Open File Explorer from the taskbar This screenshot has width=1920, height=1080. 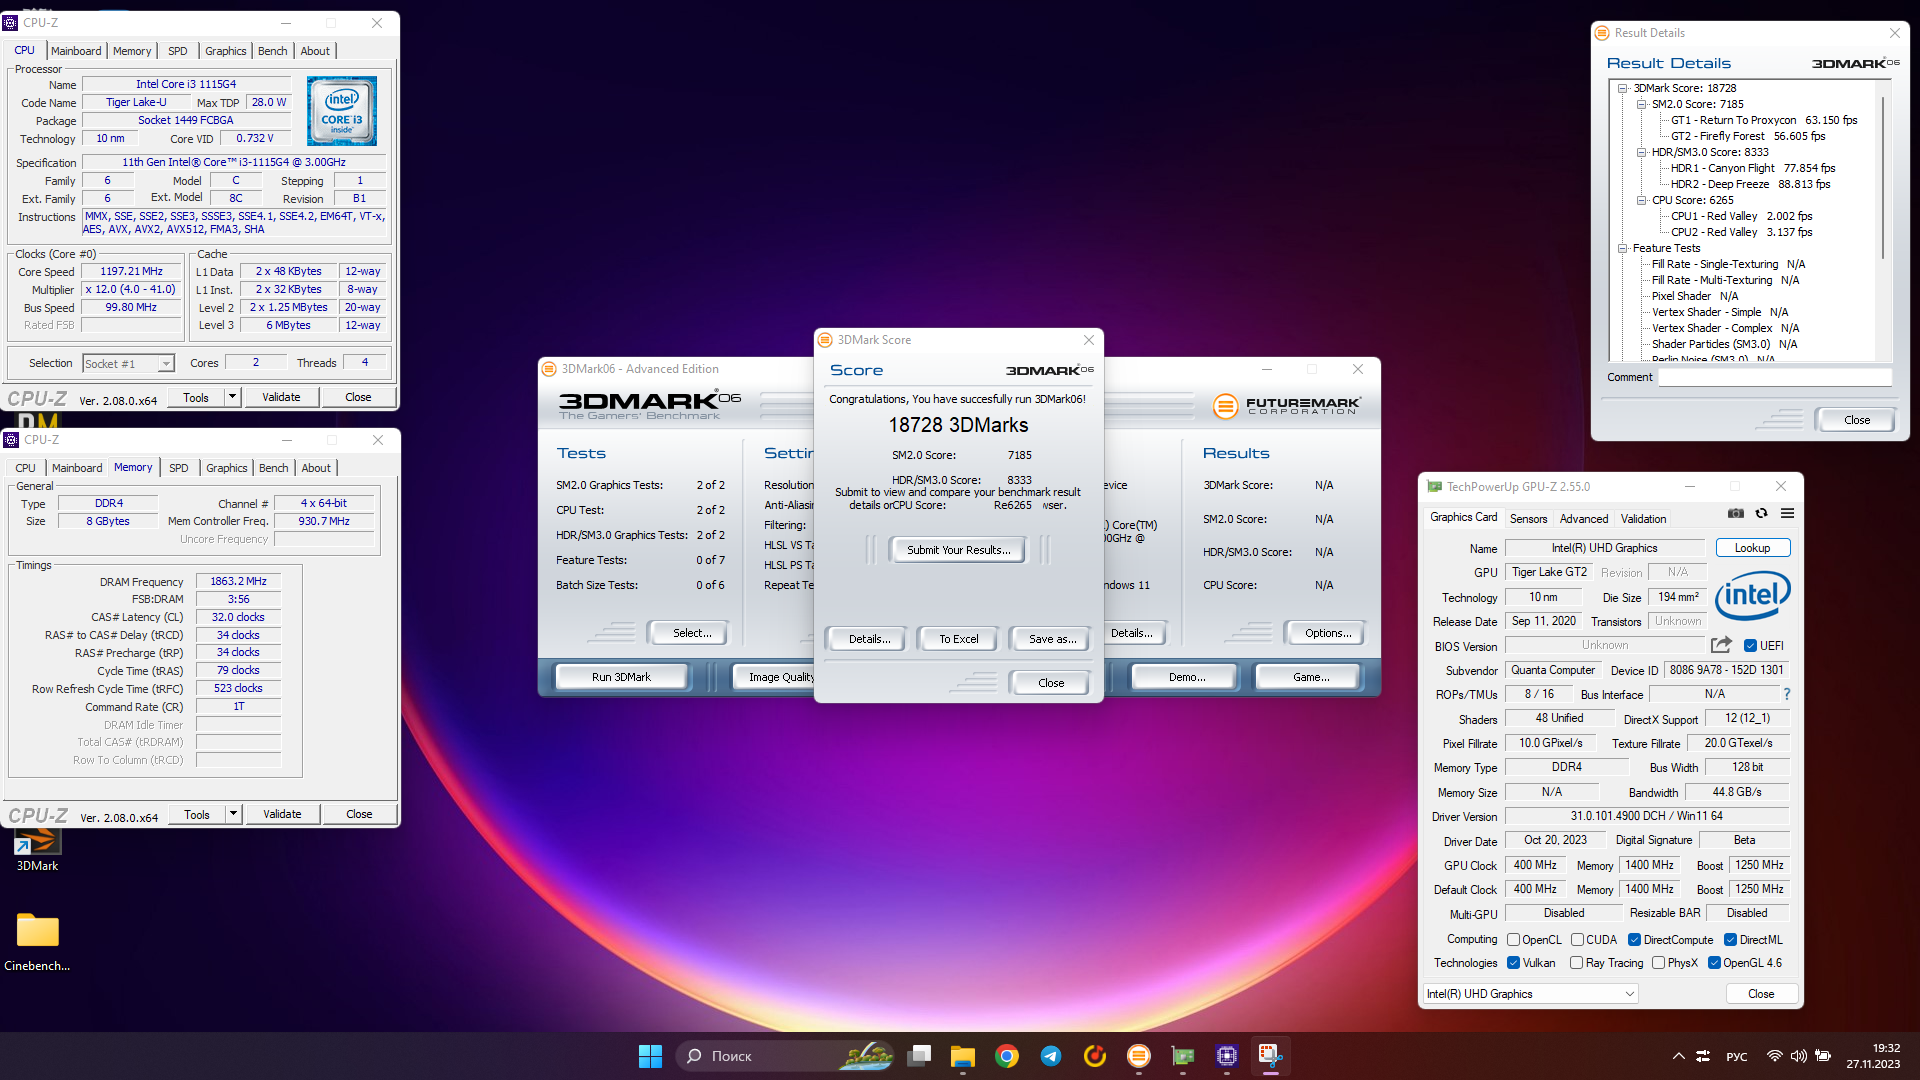(963, 1056)
